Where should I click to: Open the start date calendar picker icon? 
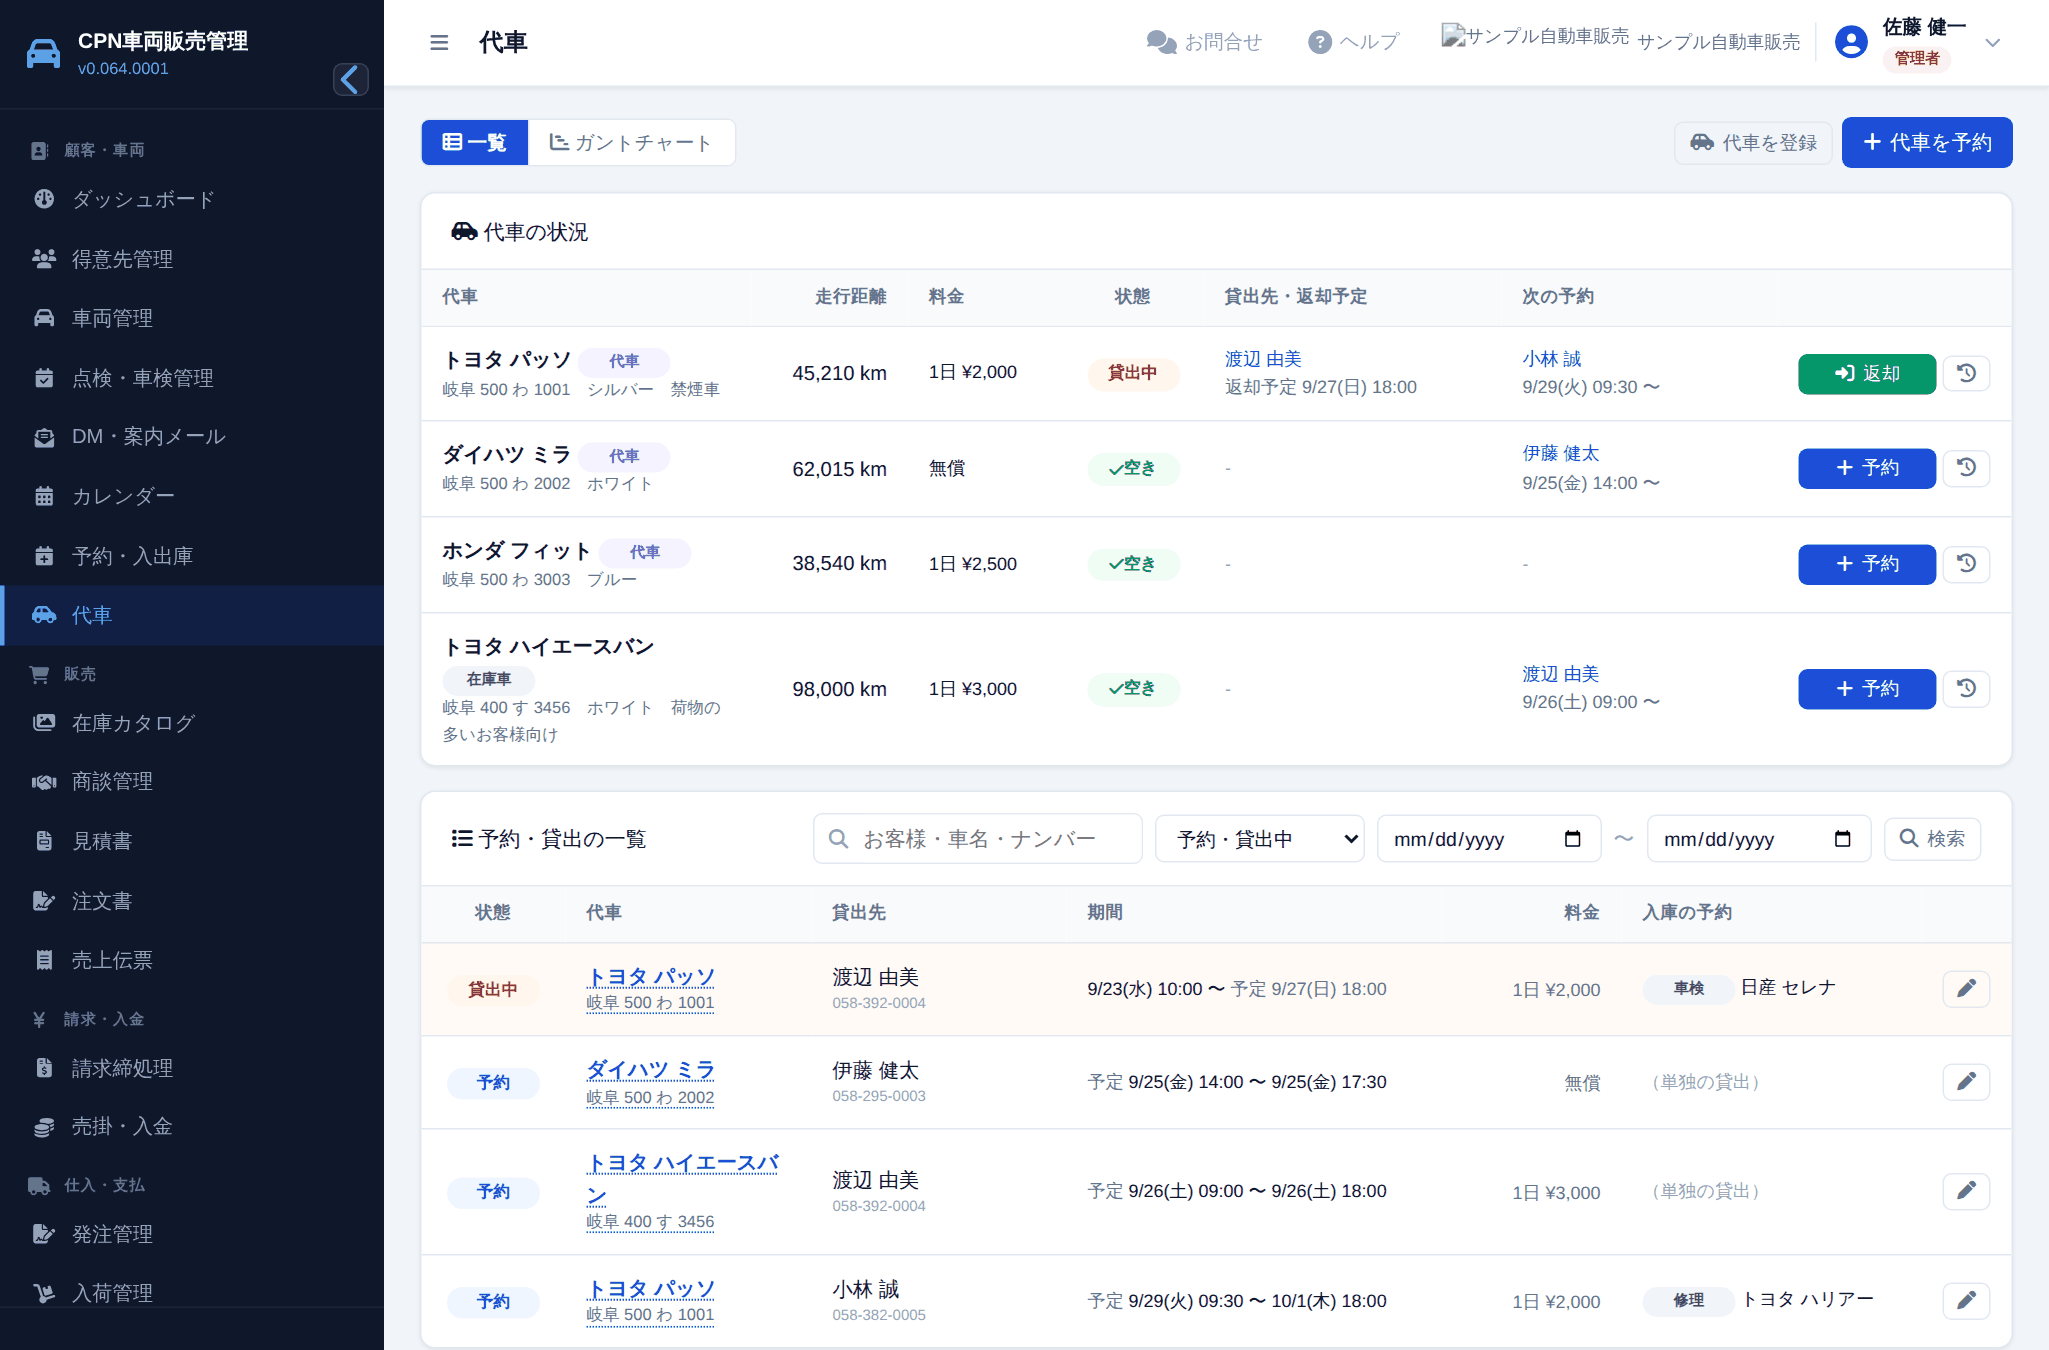(x=1572, y=839)
